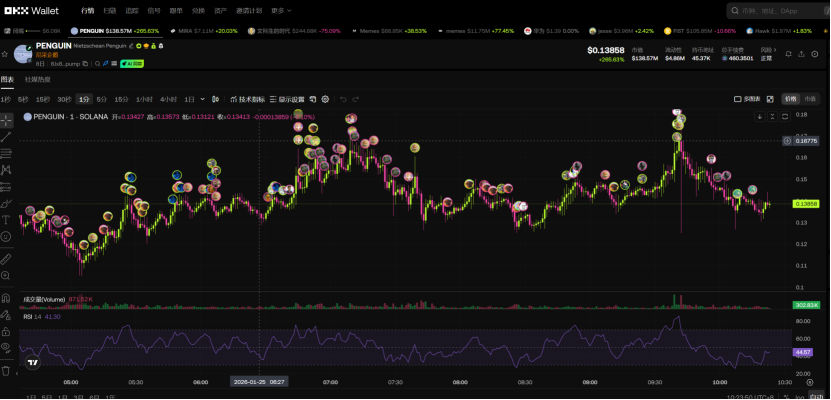
Task: Select the text annotation tool
Action: [x=6, y=220]
